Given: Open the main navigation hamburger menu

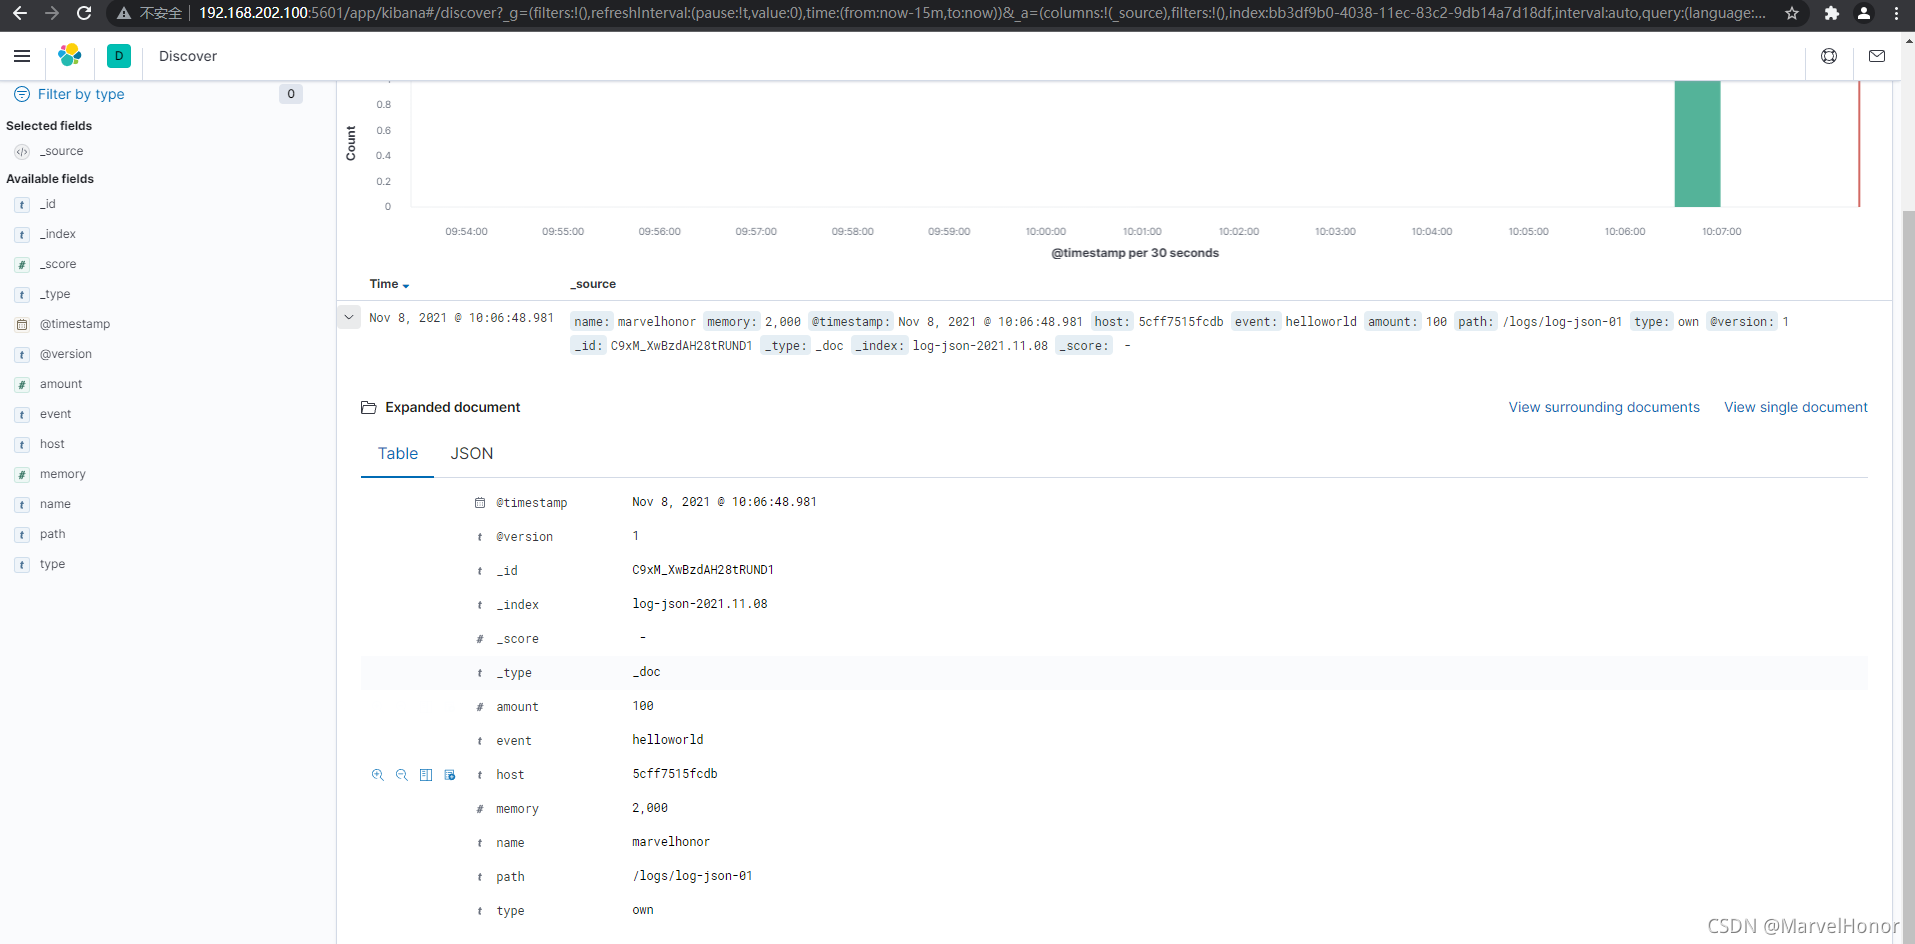Looking at the screenshot, I should (22, 56).
